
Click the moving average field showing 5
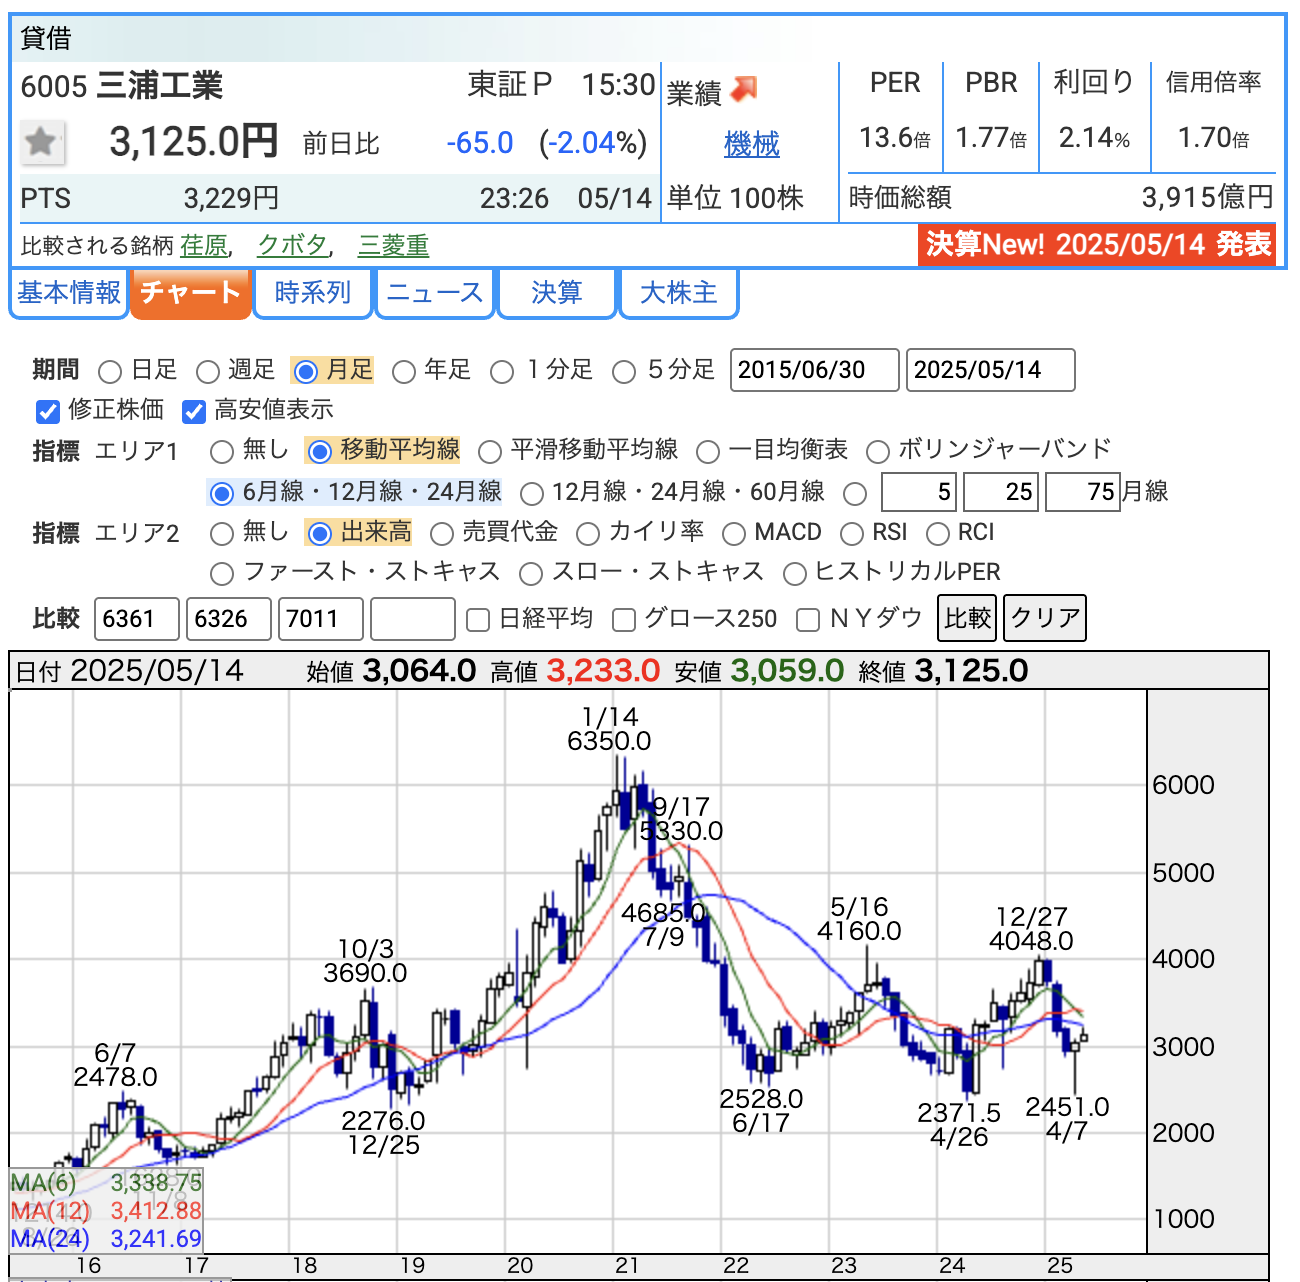(918, 492)
